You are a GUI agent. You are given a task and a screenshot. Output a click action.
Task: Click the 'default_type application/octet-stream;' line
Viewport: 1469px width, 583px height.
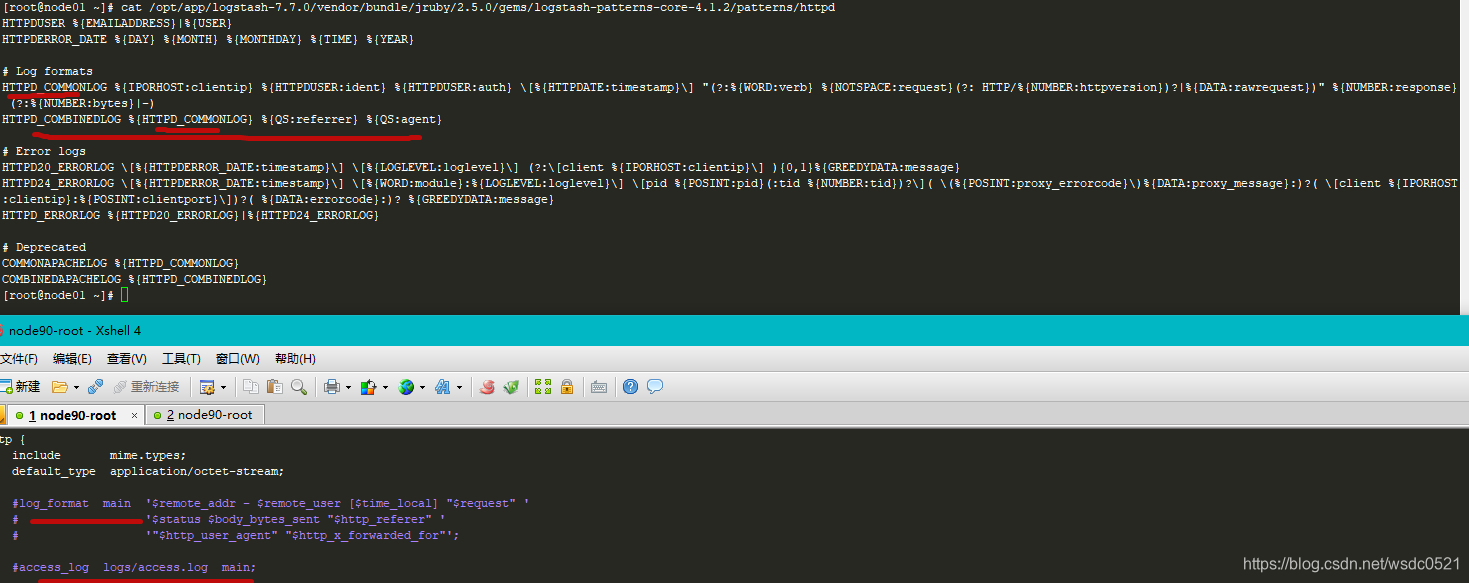[148, 471]
